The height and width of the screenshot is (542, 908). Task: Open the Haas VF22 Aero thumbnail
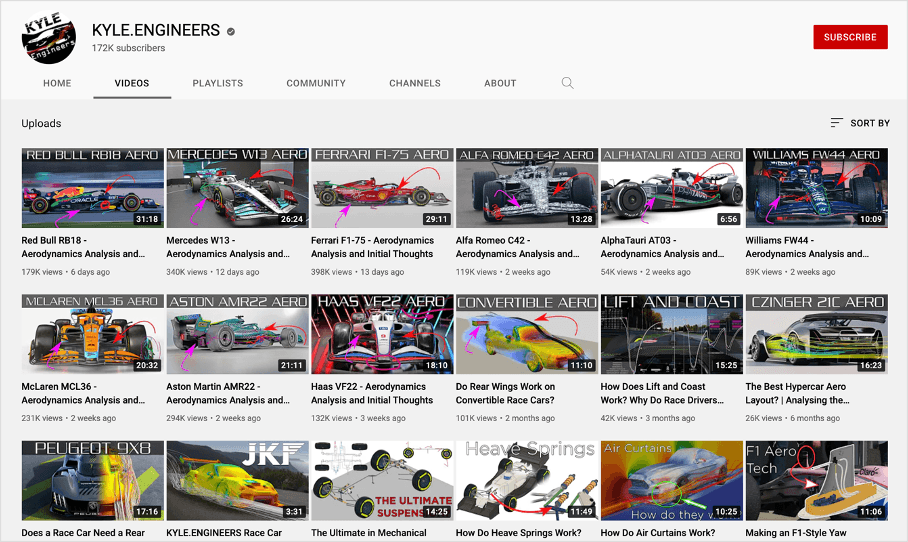(382, 334)
